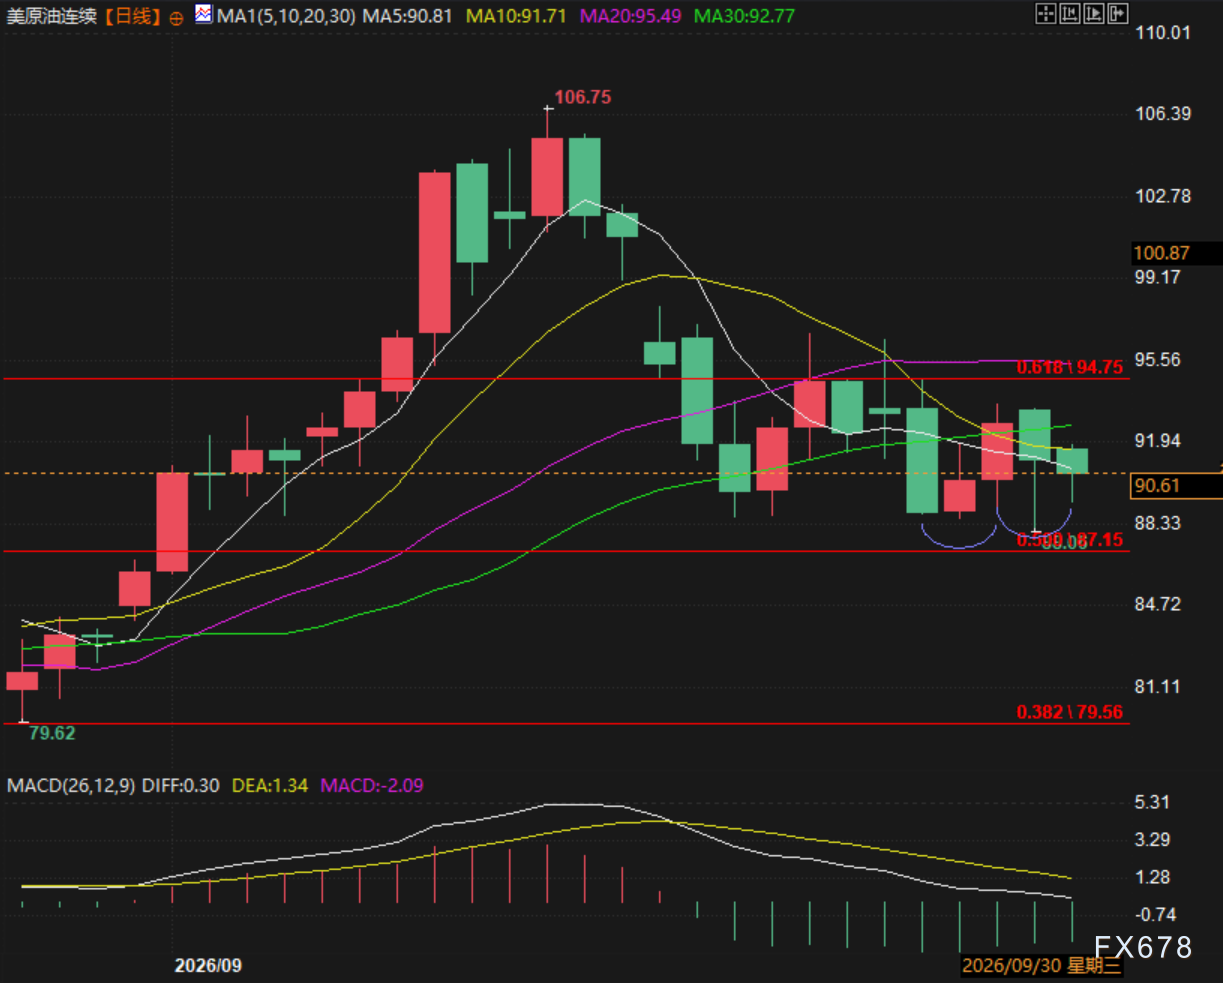Select the 0.618 \ 94.75 Fibonacci label
Image resolution: width=1223 pixels, height=983 pixels.
tap(1070, 367)
